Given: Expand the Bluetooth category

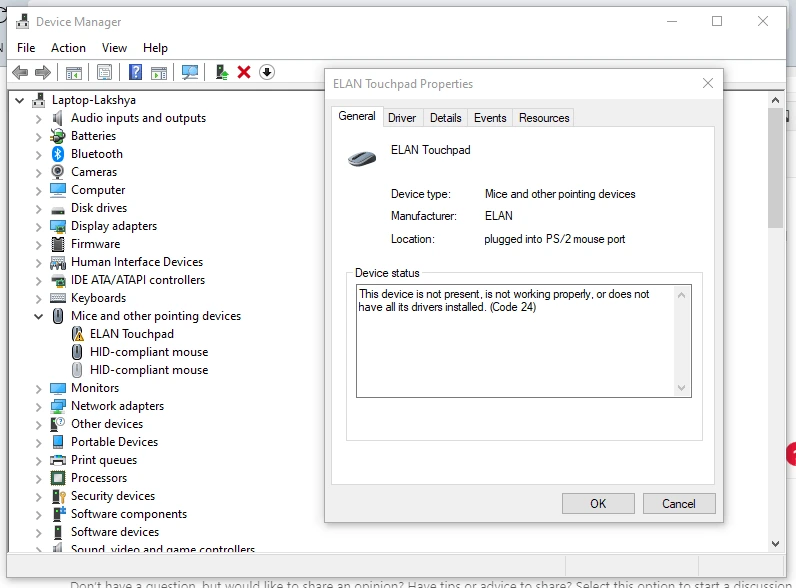Looking at the screenshot, I should coord(39,154).
